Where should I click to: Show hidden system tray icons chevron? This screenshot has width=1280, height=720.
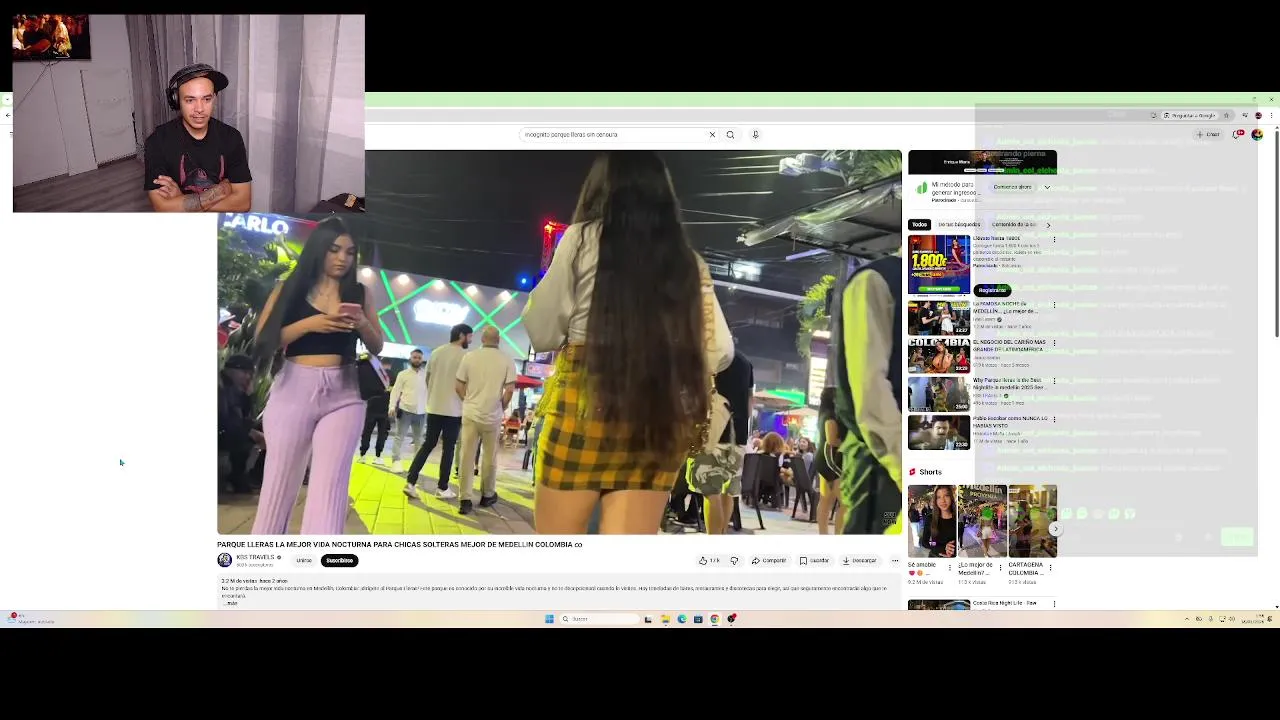pos(1186,619)
